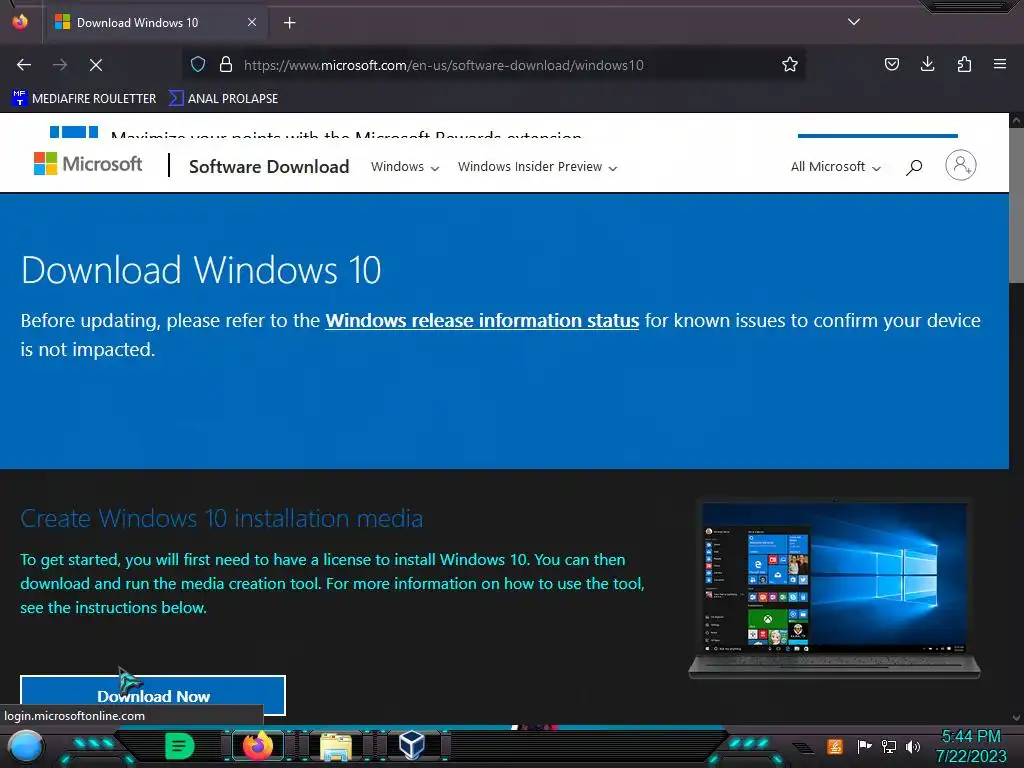Open the network tray icon

[x=889, y=746]
